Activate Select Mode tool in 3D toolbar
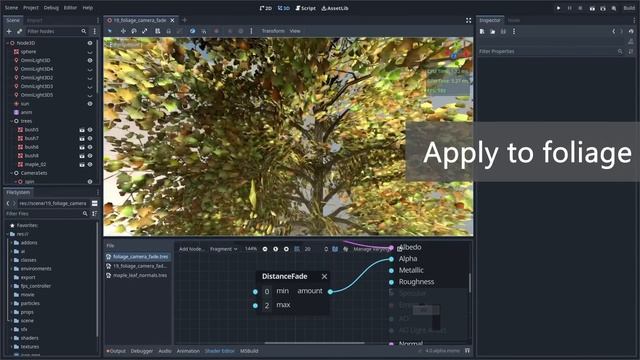Image resolution: width=640 pixels, height=360 pixels. 110,31
